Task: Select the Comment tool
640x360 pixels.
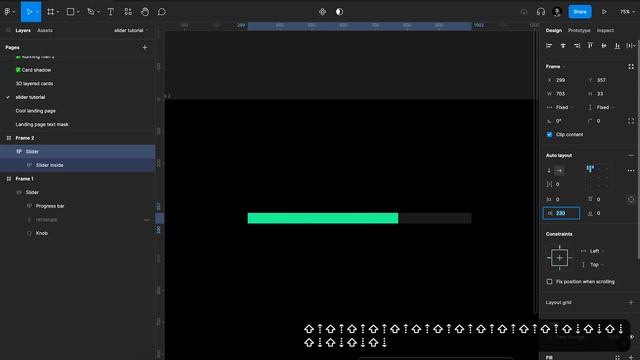Action: 162,12
